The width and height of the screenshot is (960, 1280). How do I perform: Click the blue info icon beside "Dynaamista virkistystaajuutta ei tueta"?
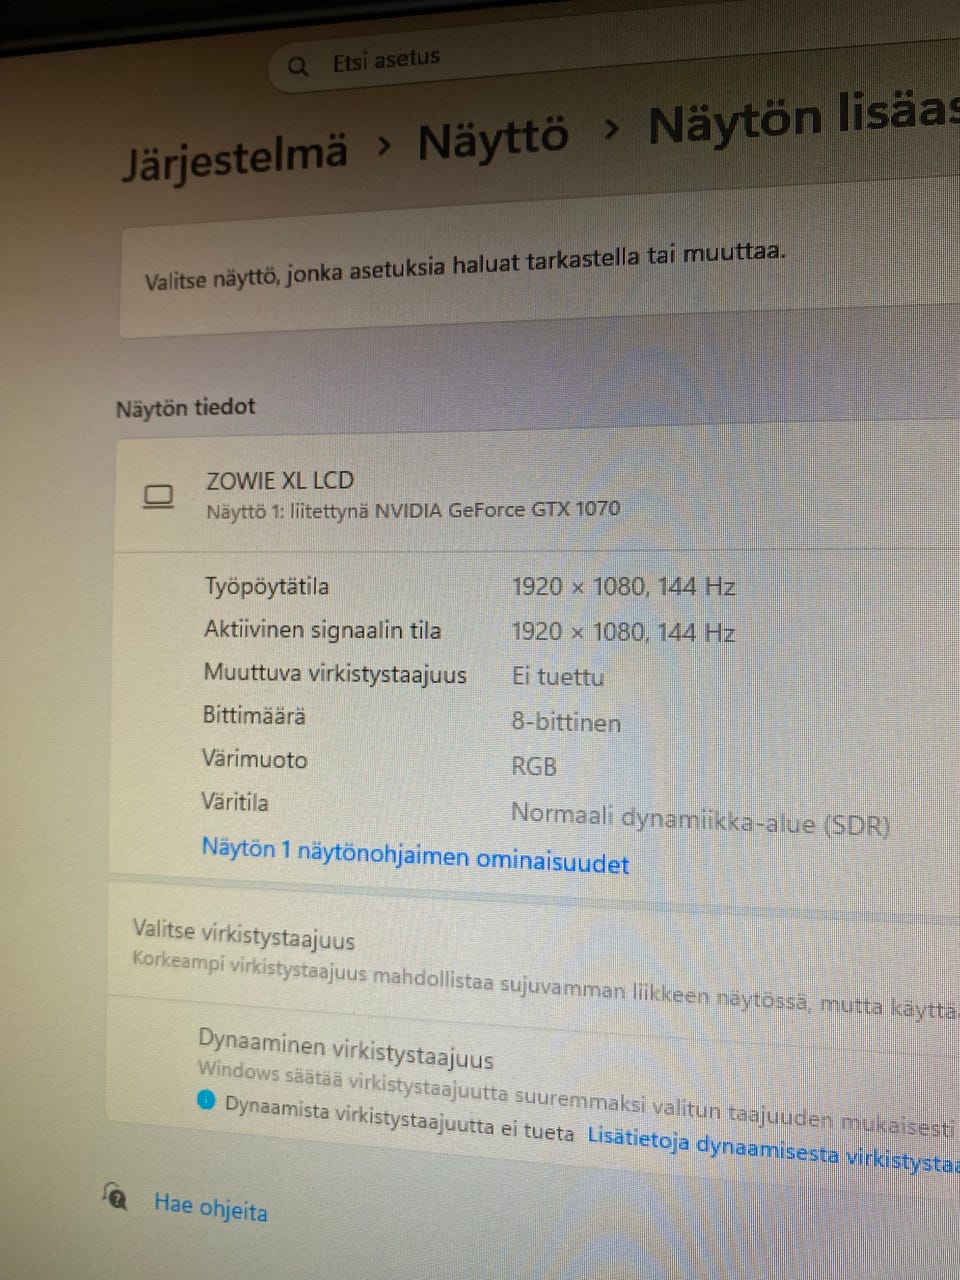click(x=207, y=1101)
